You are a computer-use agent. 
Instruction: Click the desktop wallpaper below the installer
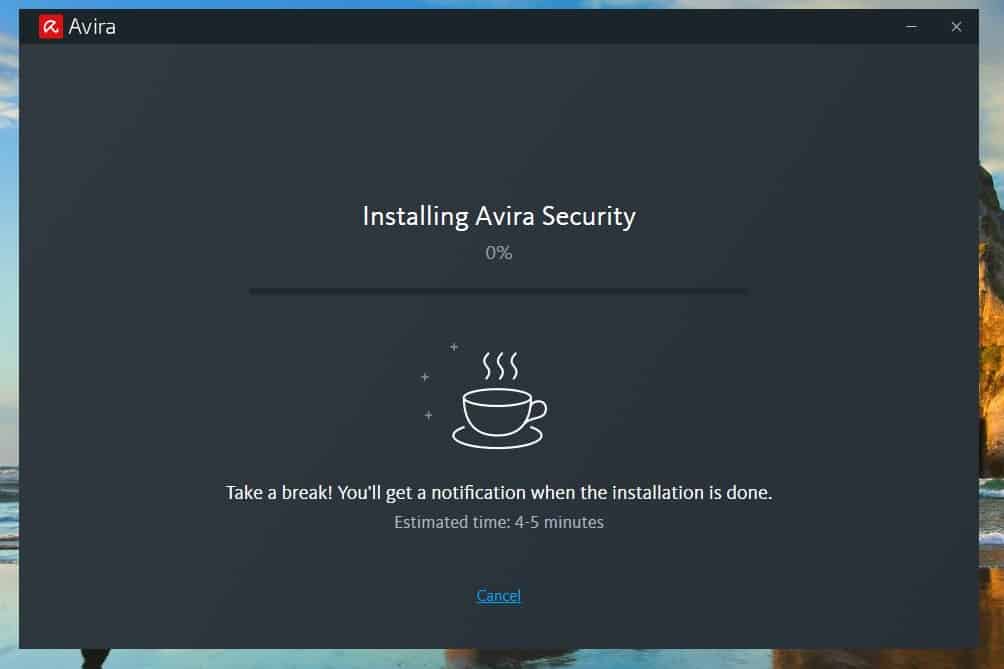coord(500,659)
